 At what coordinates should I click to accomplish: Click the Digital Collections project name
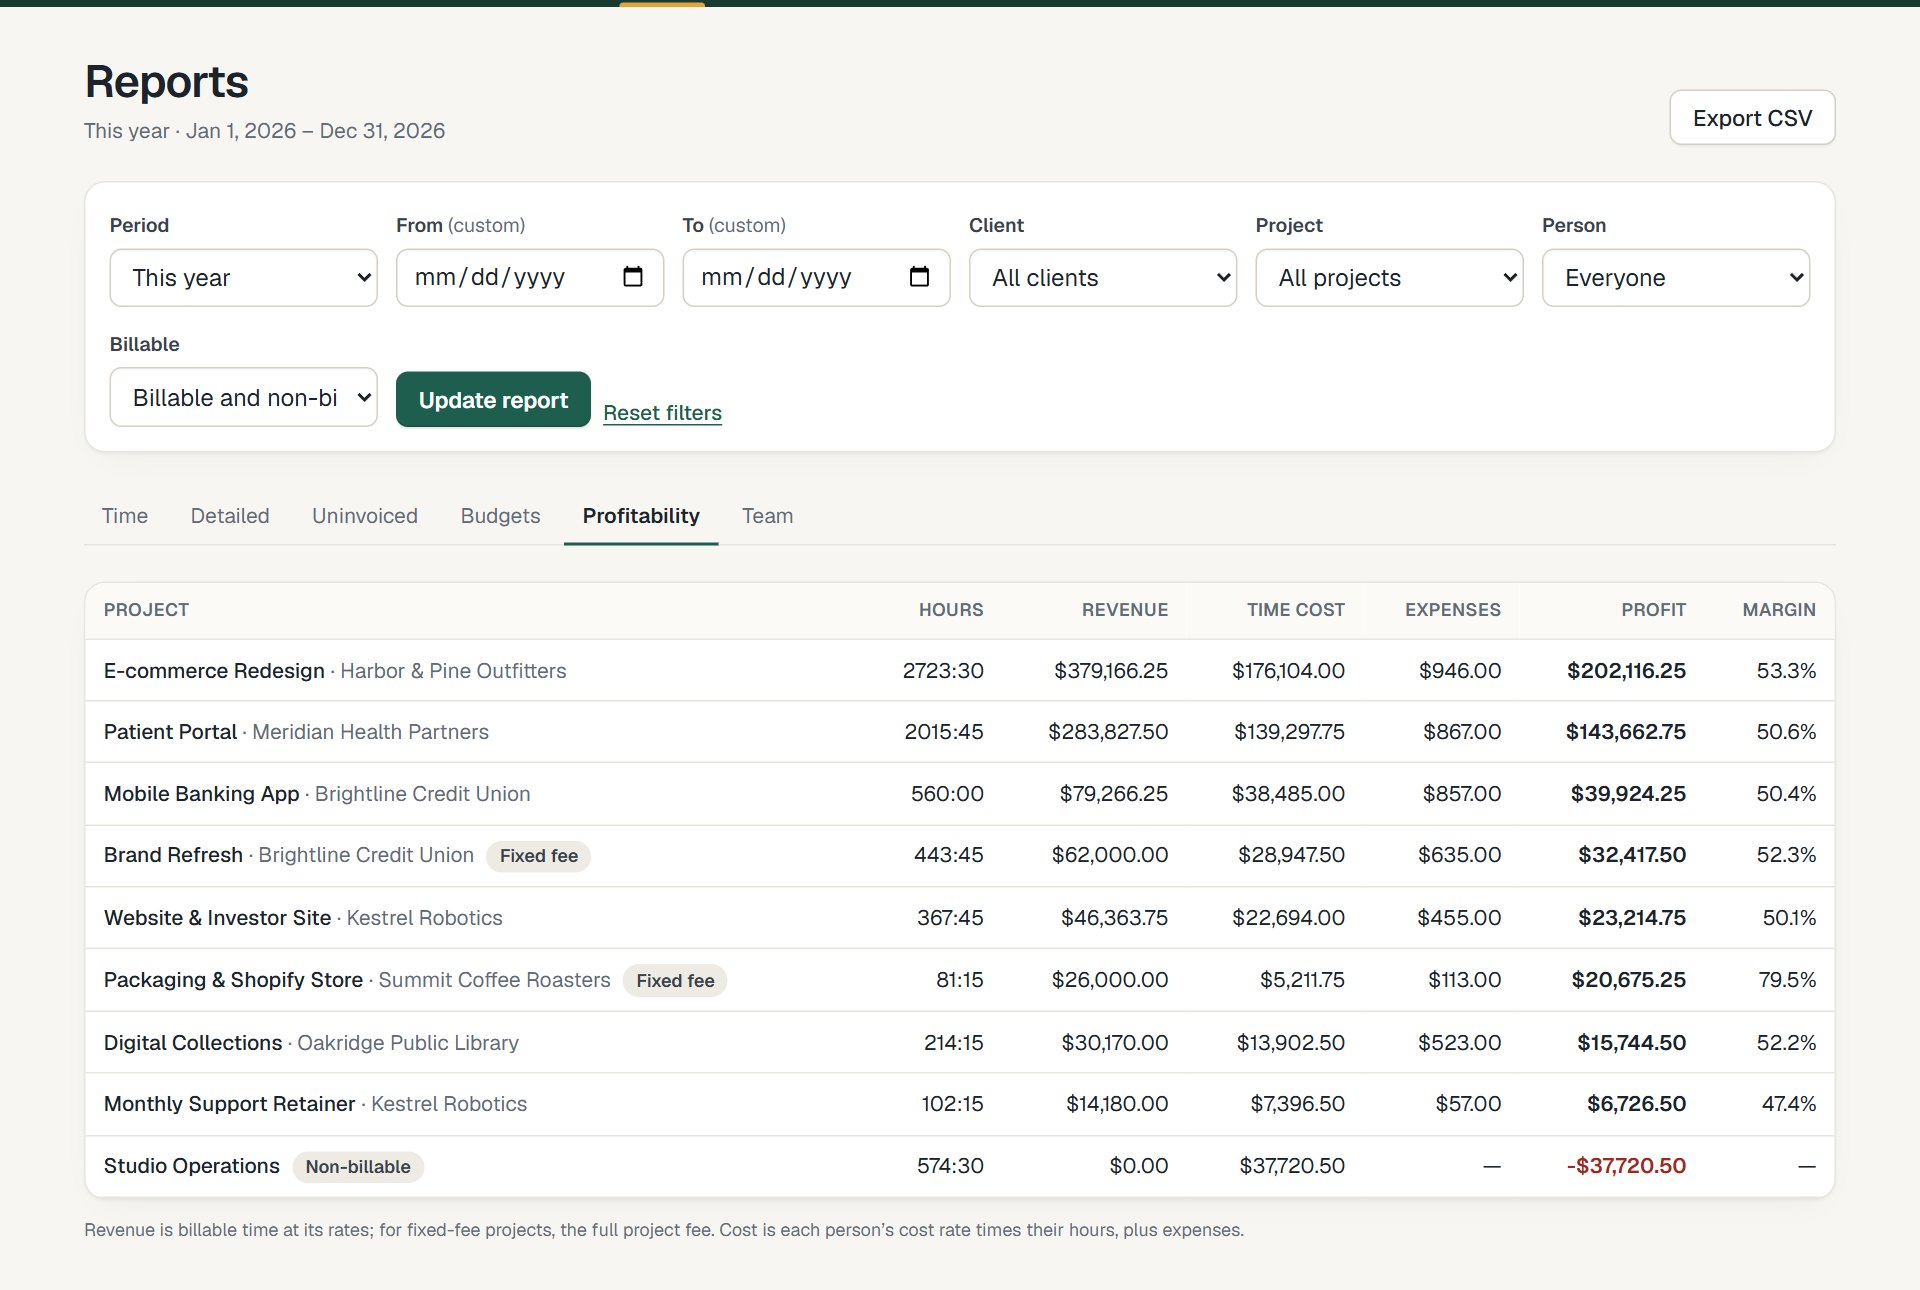click(193, 1043)
